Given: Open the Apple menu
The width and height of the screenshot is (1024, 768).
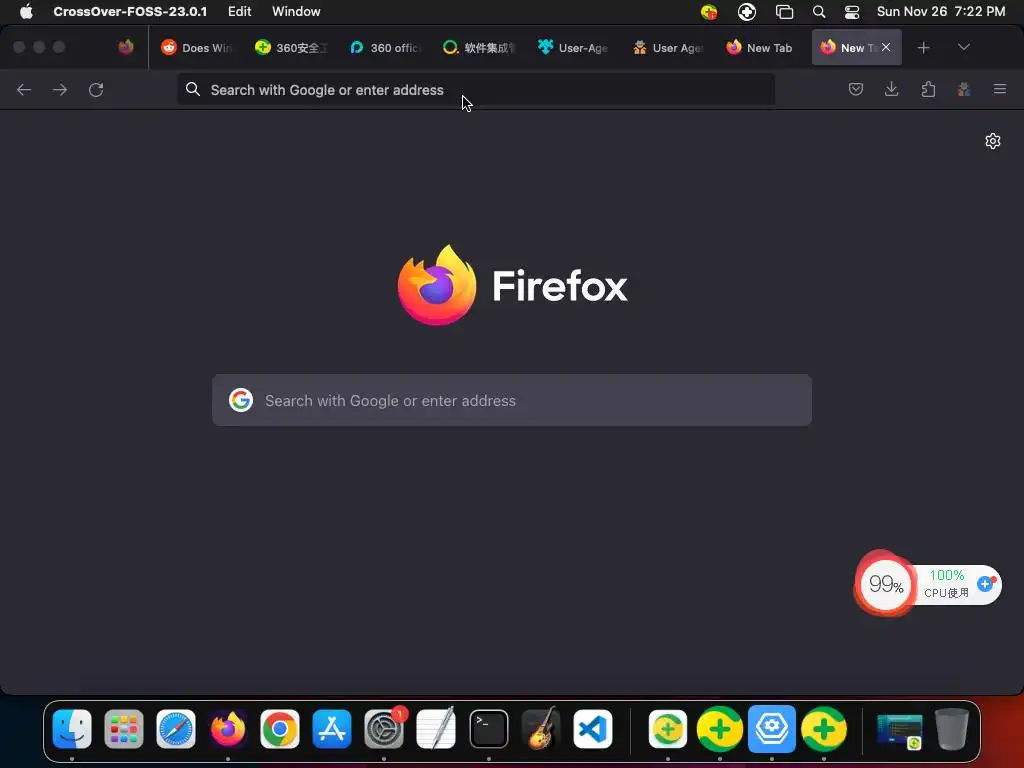Looking at the screenshot, I should tap(26, 11).
